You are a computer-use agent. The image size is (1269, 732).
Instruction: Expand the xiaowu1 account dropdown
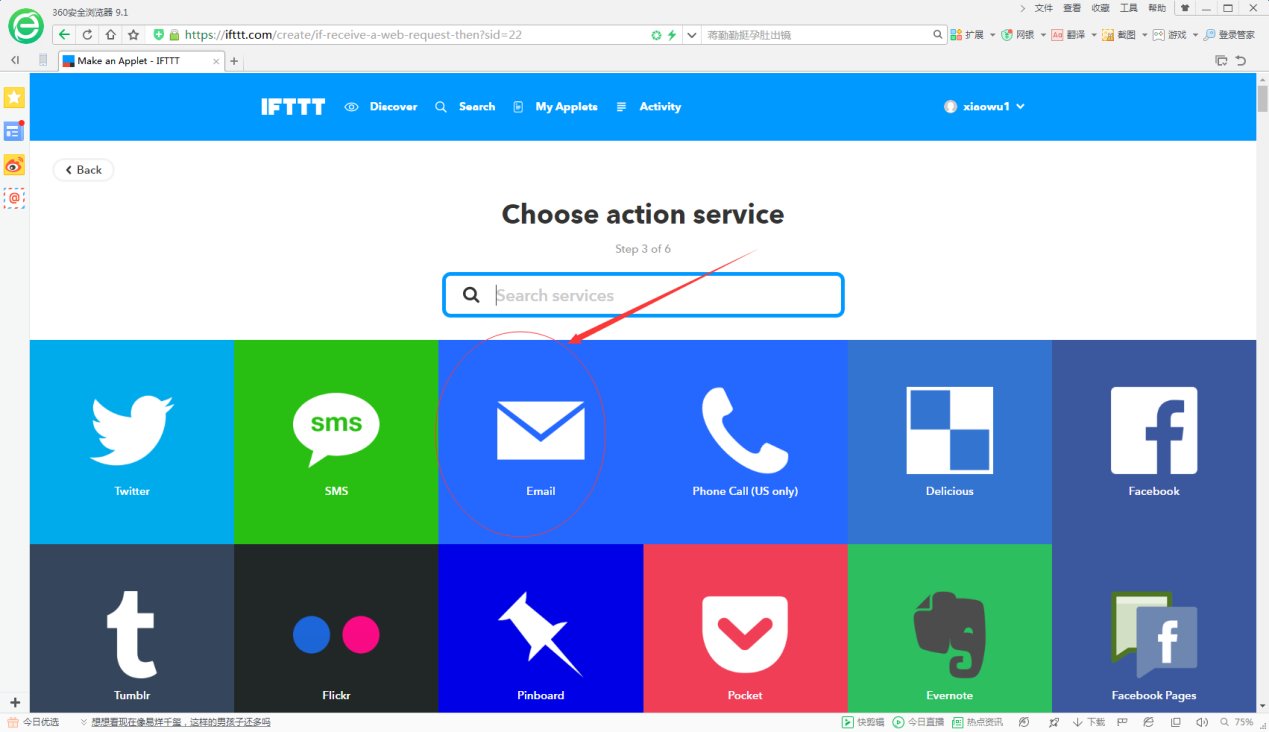click(x=985, y=107)
